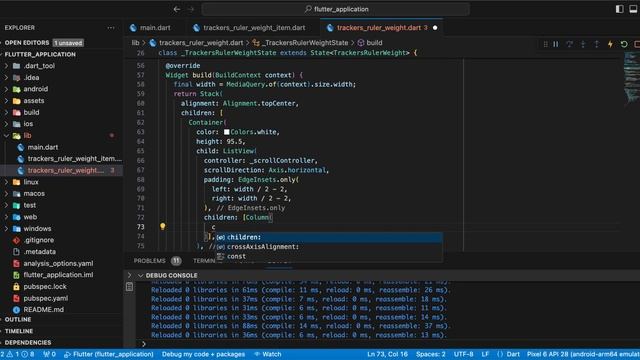Click the editor minimap preview
640x360 pixels.
point(631,78)
